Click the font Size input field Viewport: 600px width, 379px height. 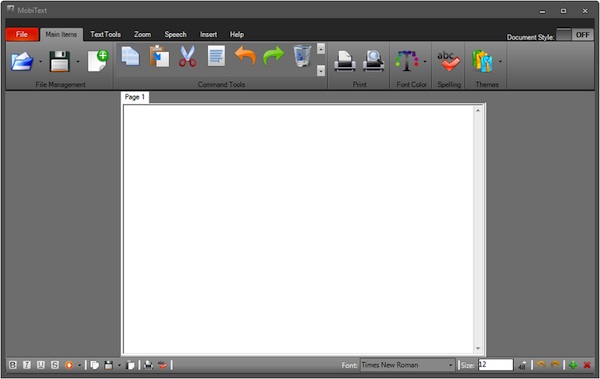coord(495,365)
